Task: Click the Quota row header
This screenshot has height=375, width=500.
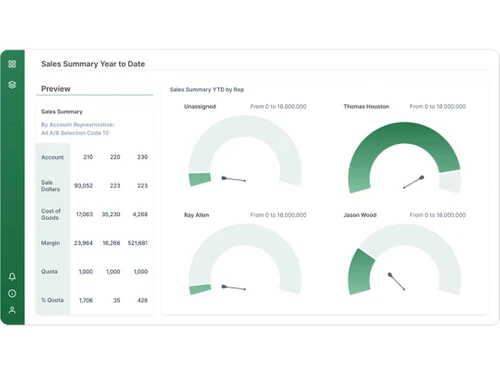Action: [x=49, y=272]
